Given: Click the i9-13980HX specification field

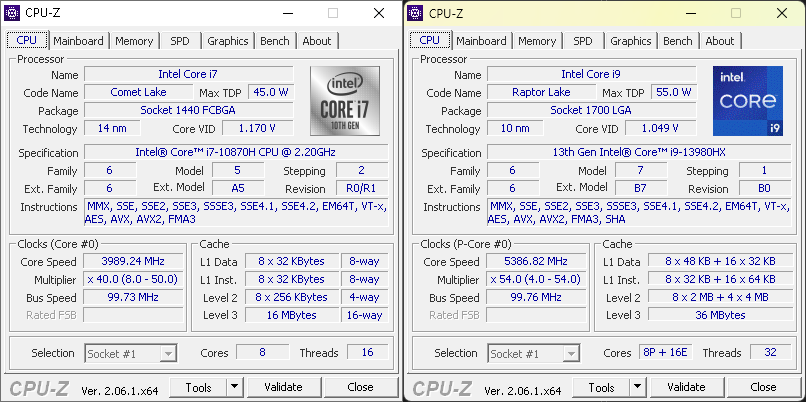Looking at the screenshot, I should (x=639, y=153).
